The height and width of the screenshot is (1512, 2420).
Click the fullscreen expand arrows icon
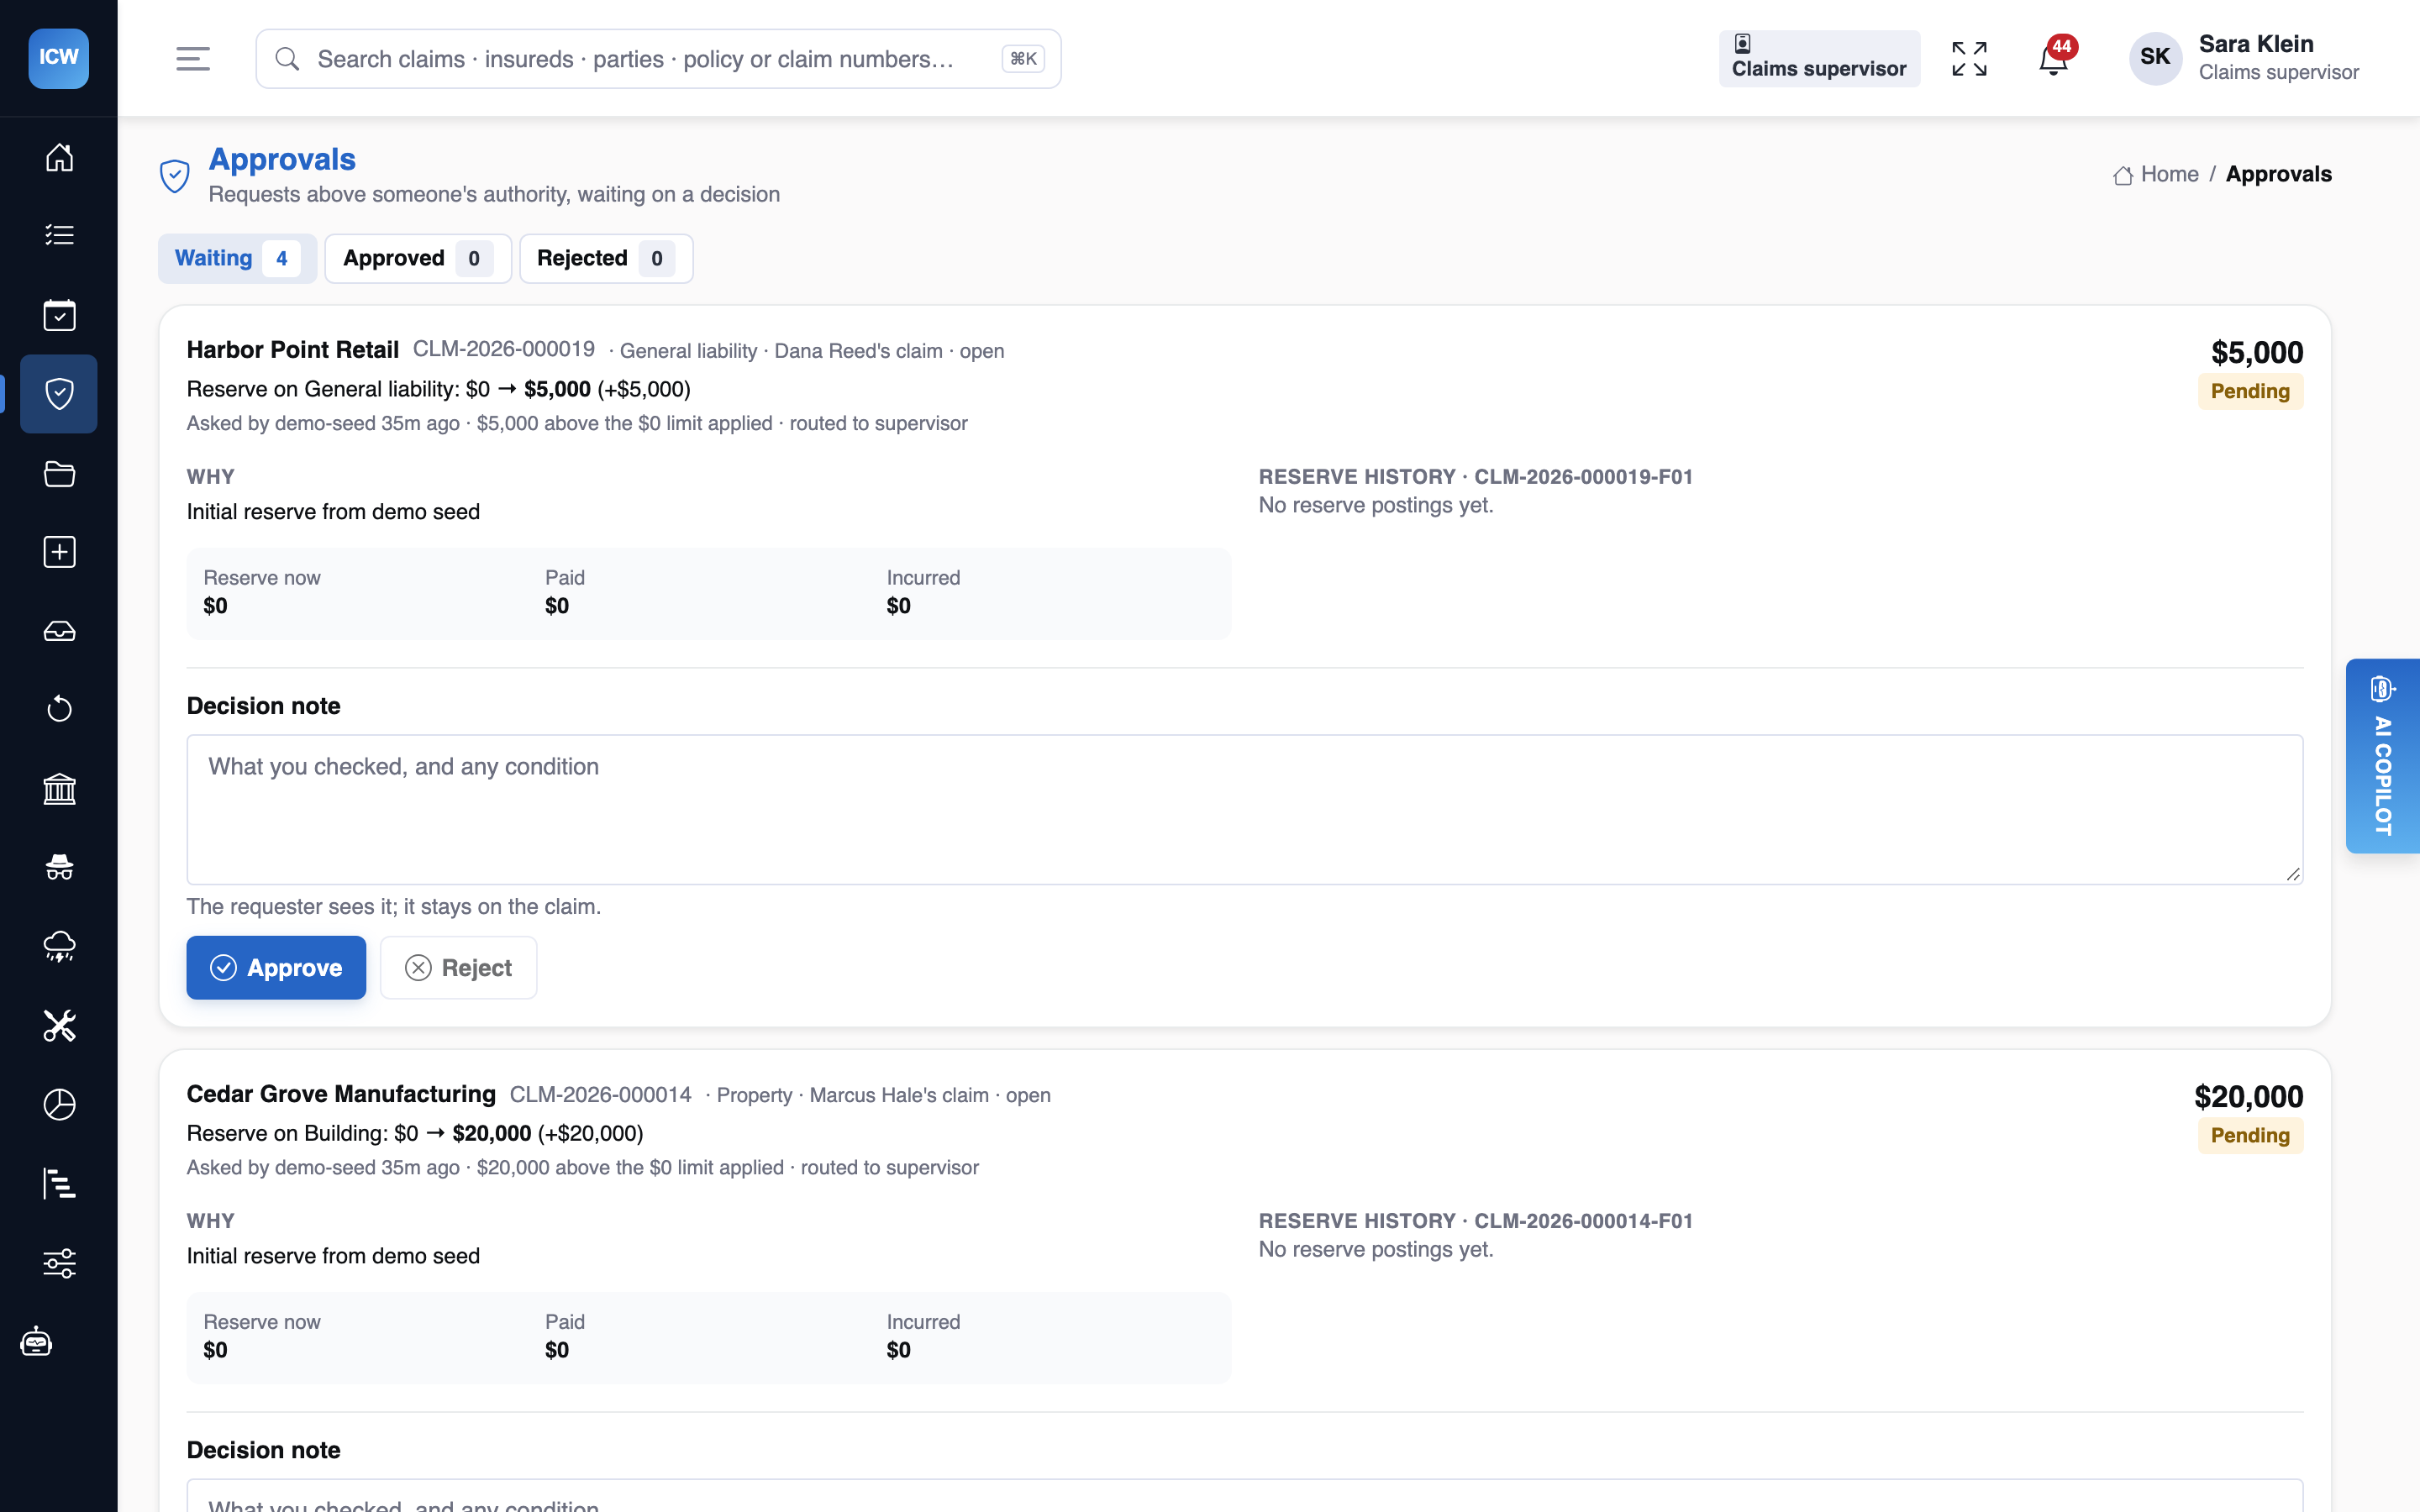[1969, 59]
